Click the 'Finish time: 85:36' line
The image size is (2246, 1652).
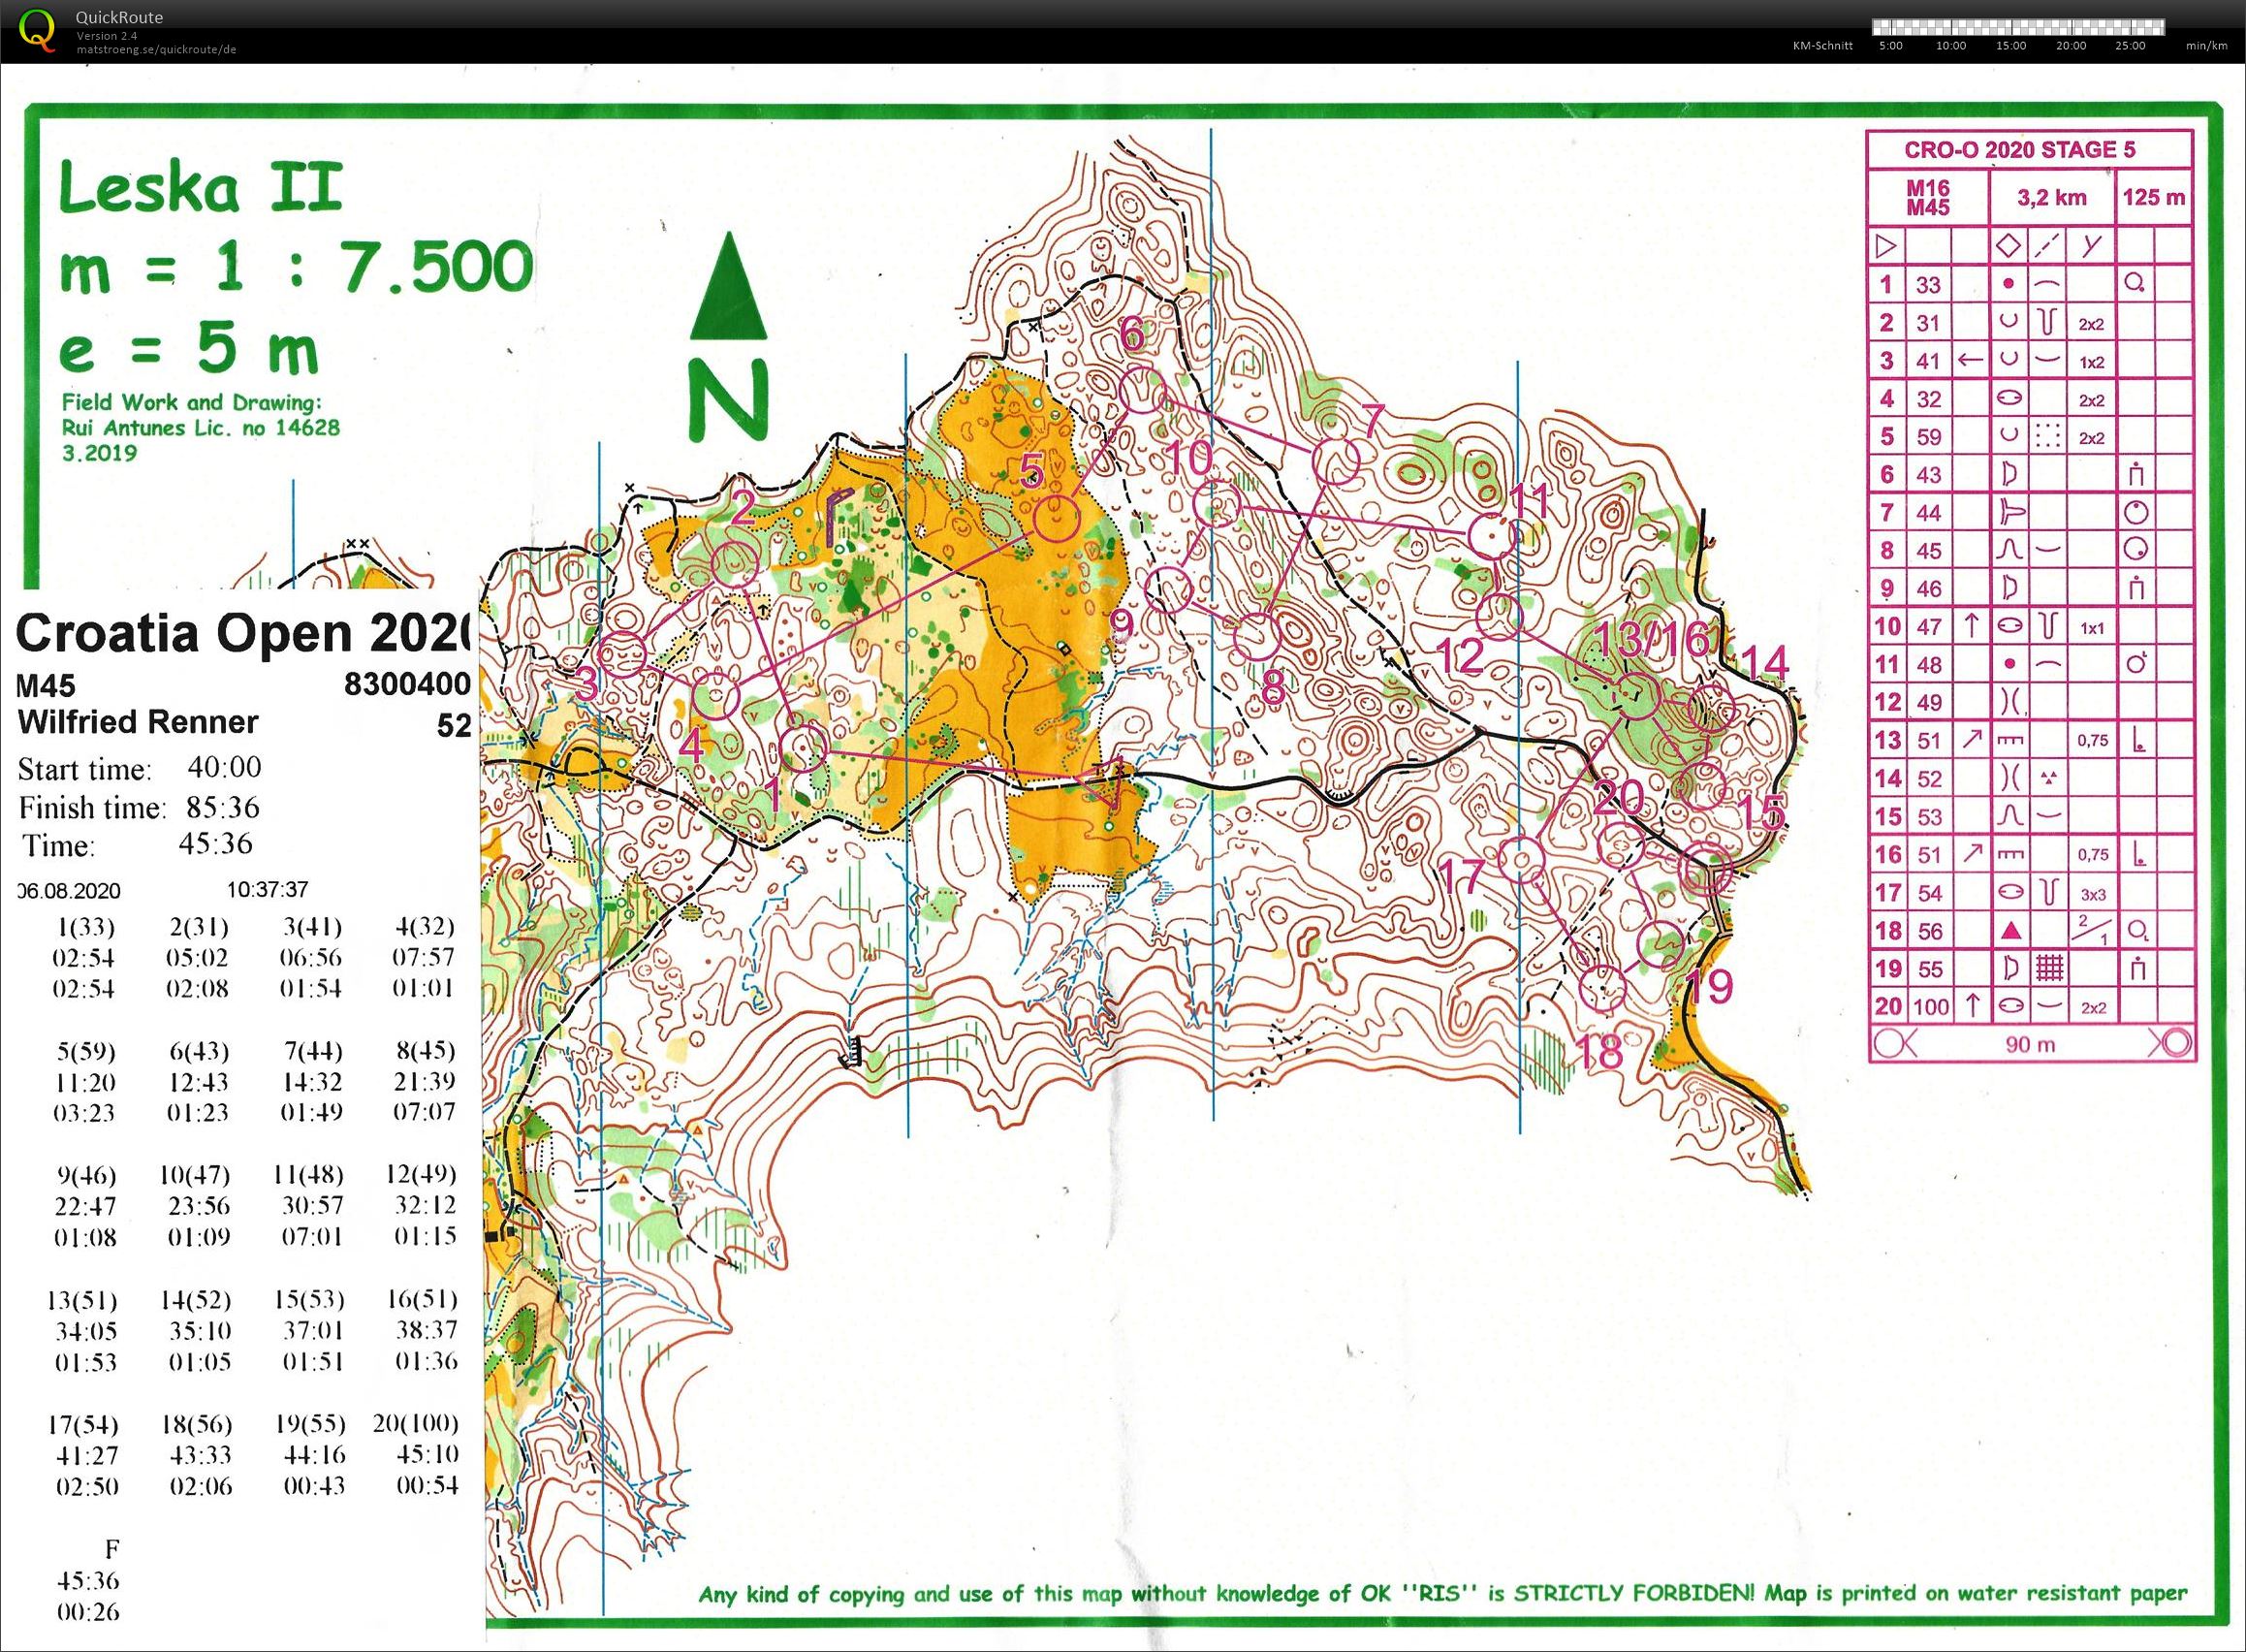point(140,807)
